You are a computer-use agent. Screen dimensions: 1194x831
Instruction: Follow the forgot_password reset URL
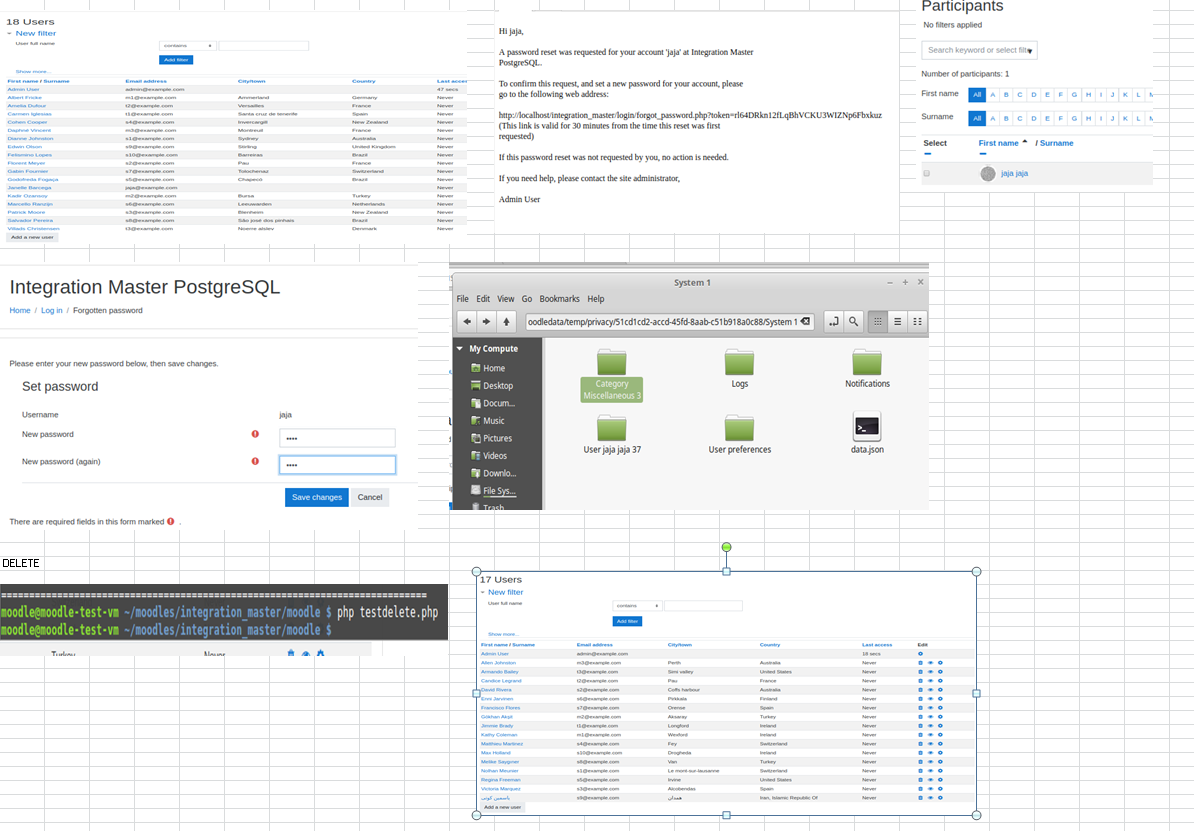click(690, 115)
